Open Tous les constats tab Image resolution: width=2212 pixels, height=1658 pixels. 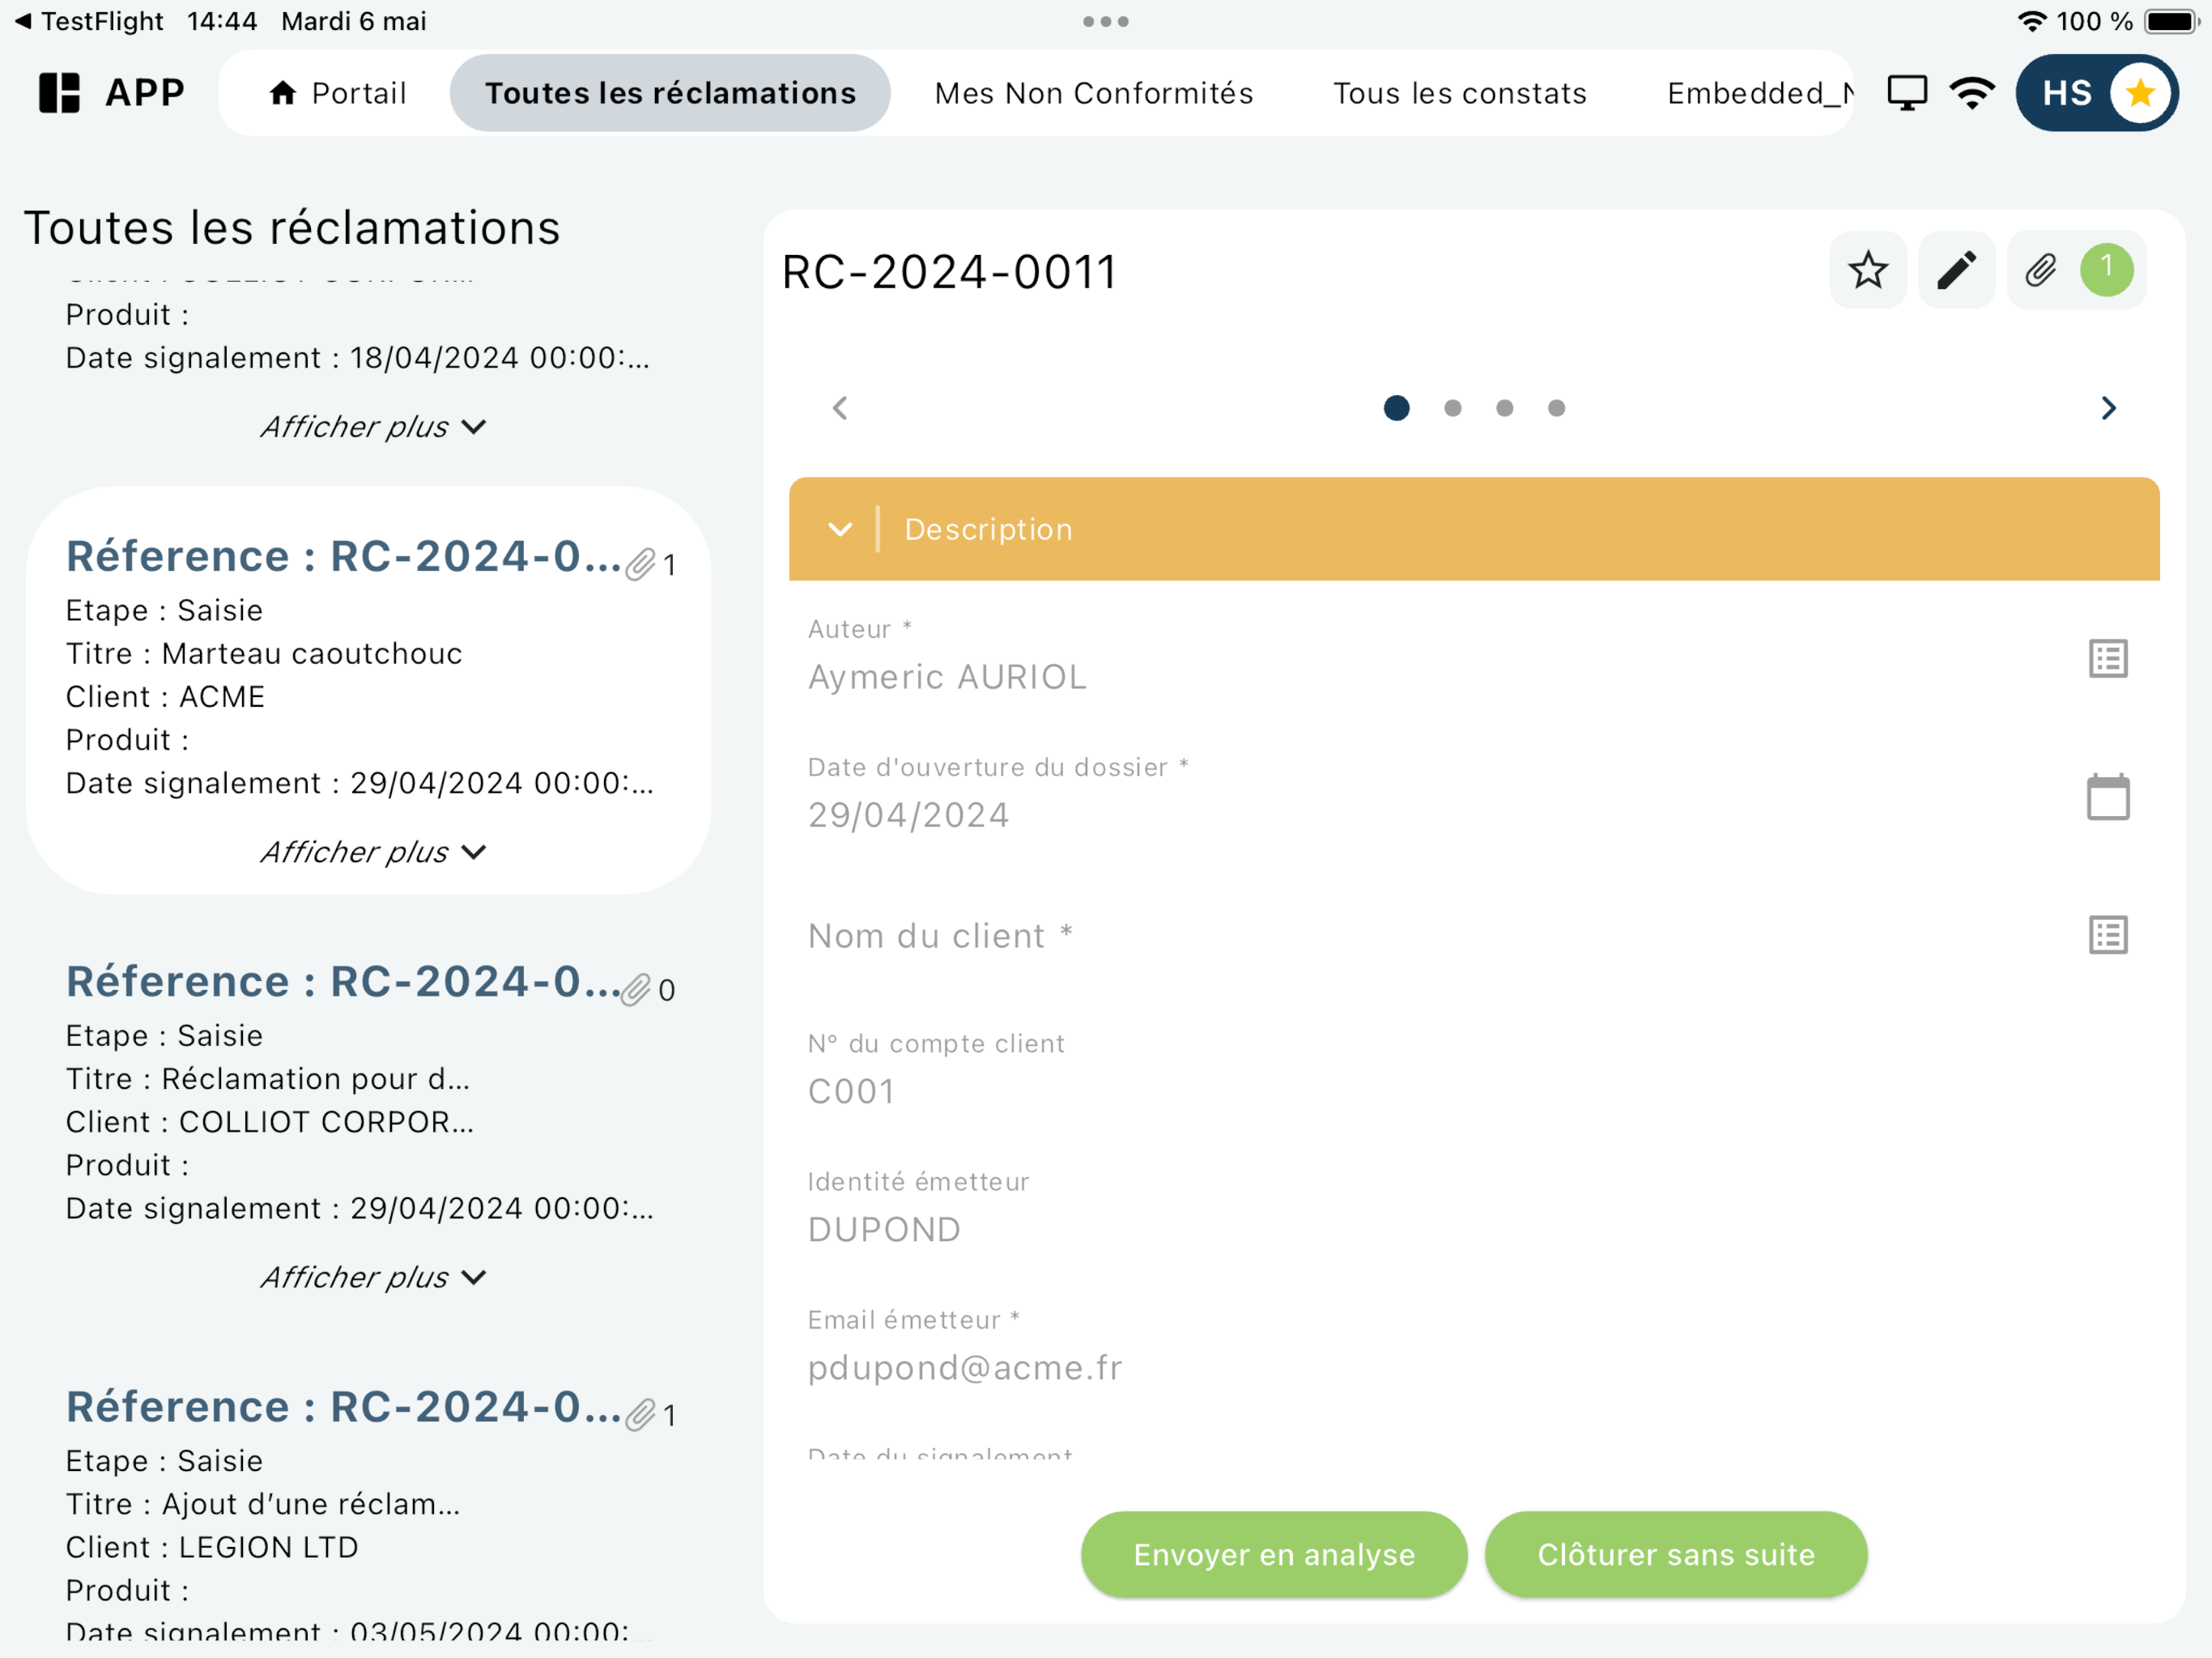(1459, 93)
